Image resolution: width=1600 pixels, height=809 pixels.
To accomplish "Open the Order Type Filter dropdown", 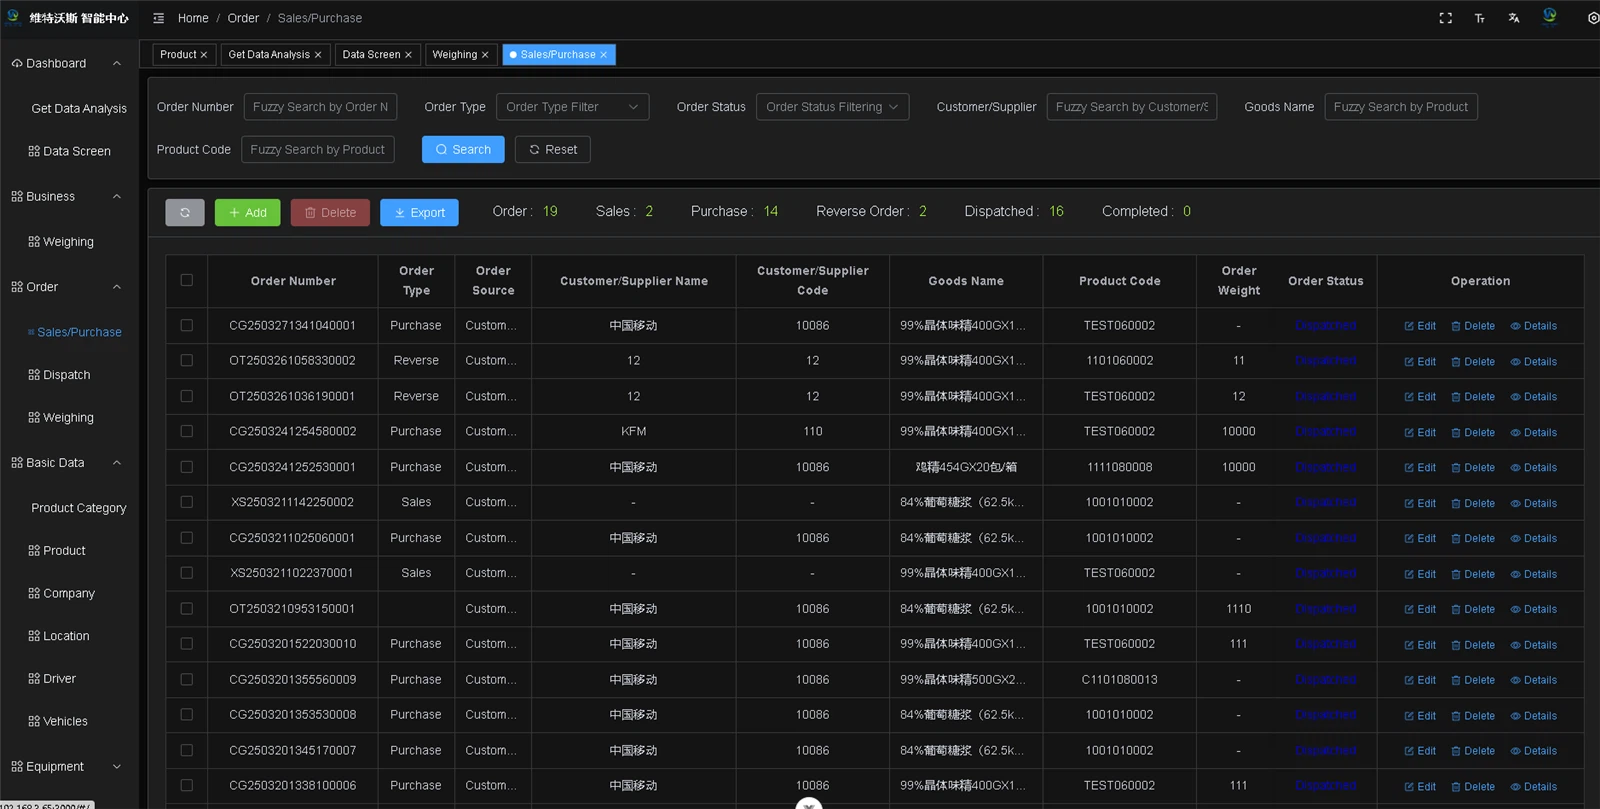I will click(572, 107).
